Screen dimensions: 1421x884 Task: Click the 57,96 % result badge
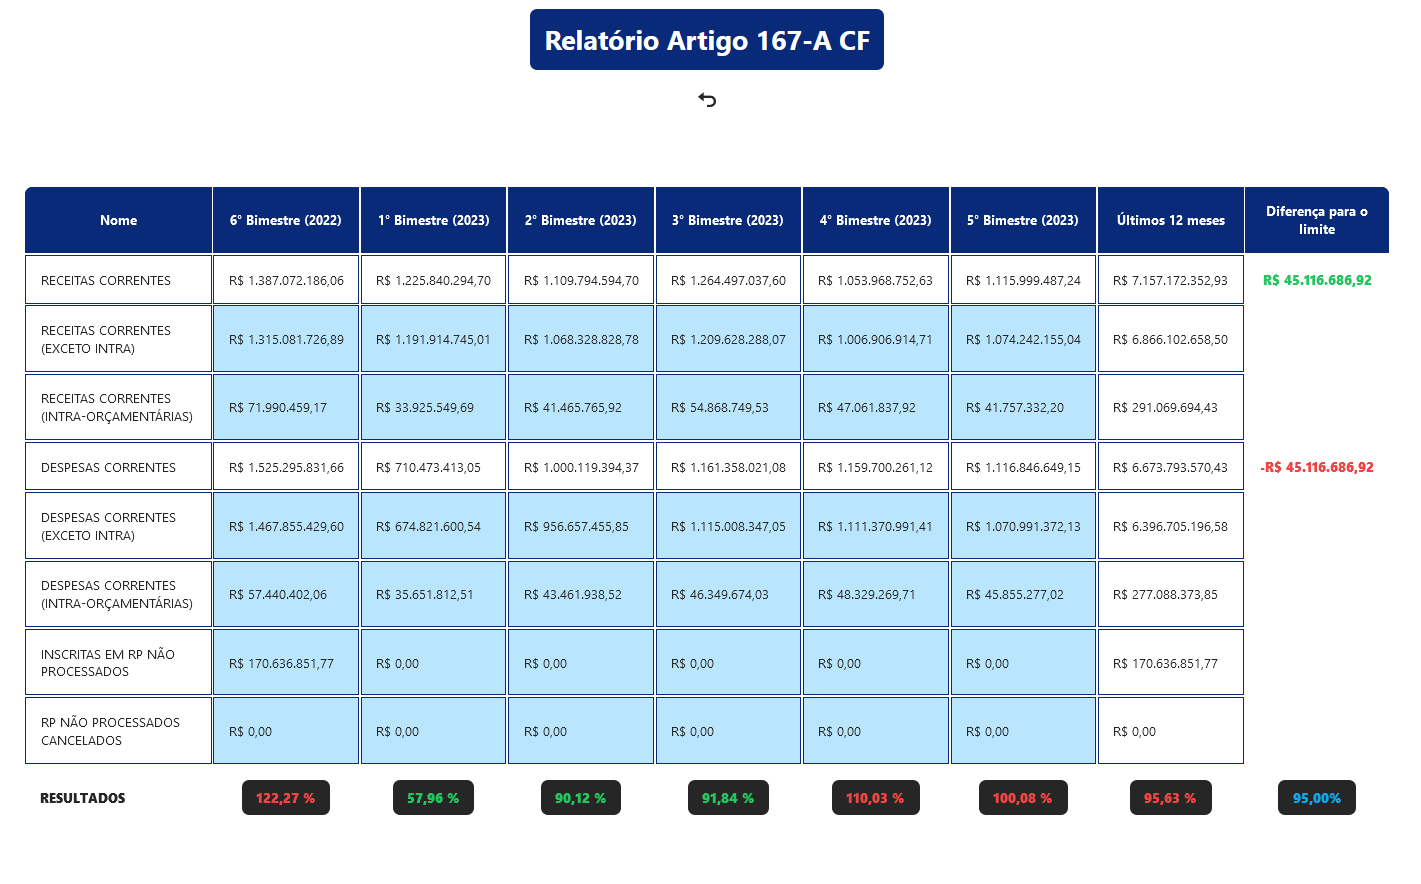pos(433,798)
